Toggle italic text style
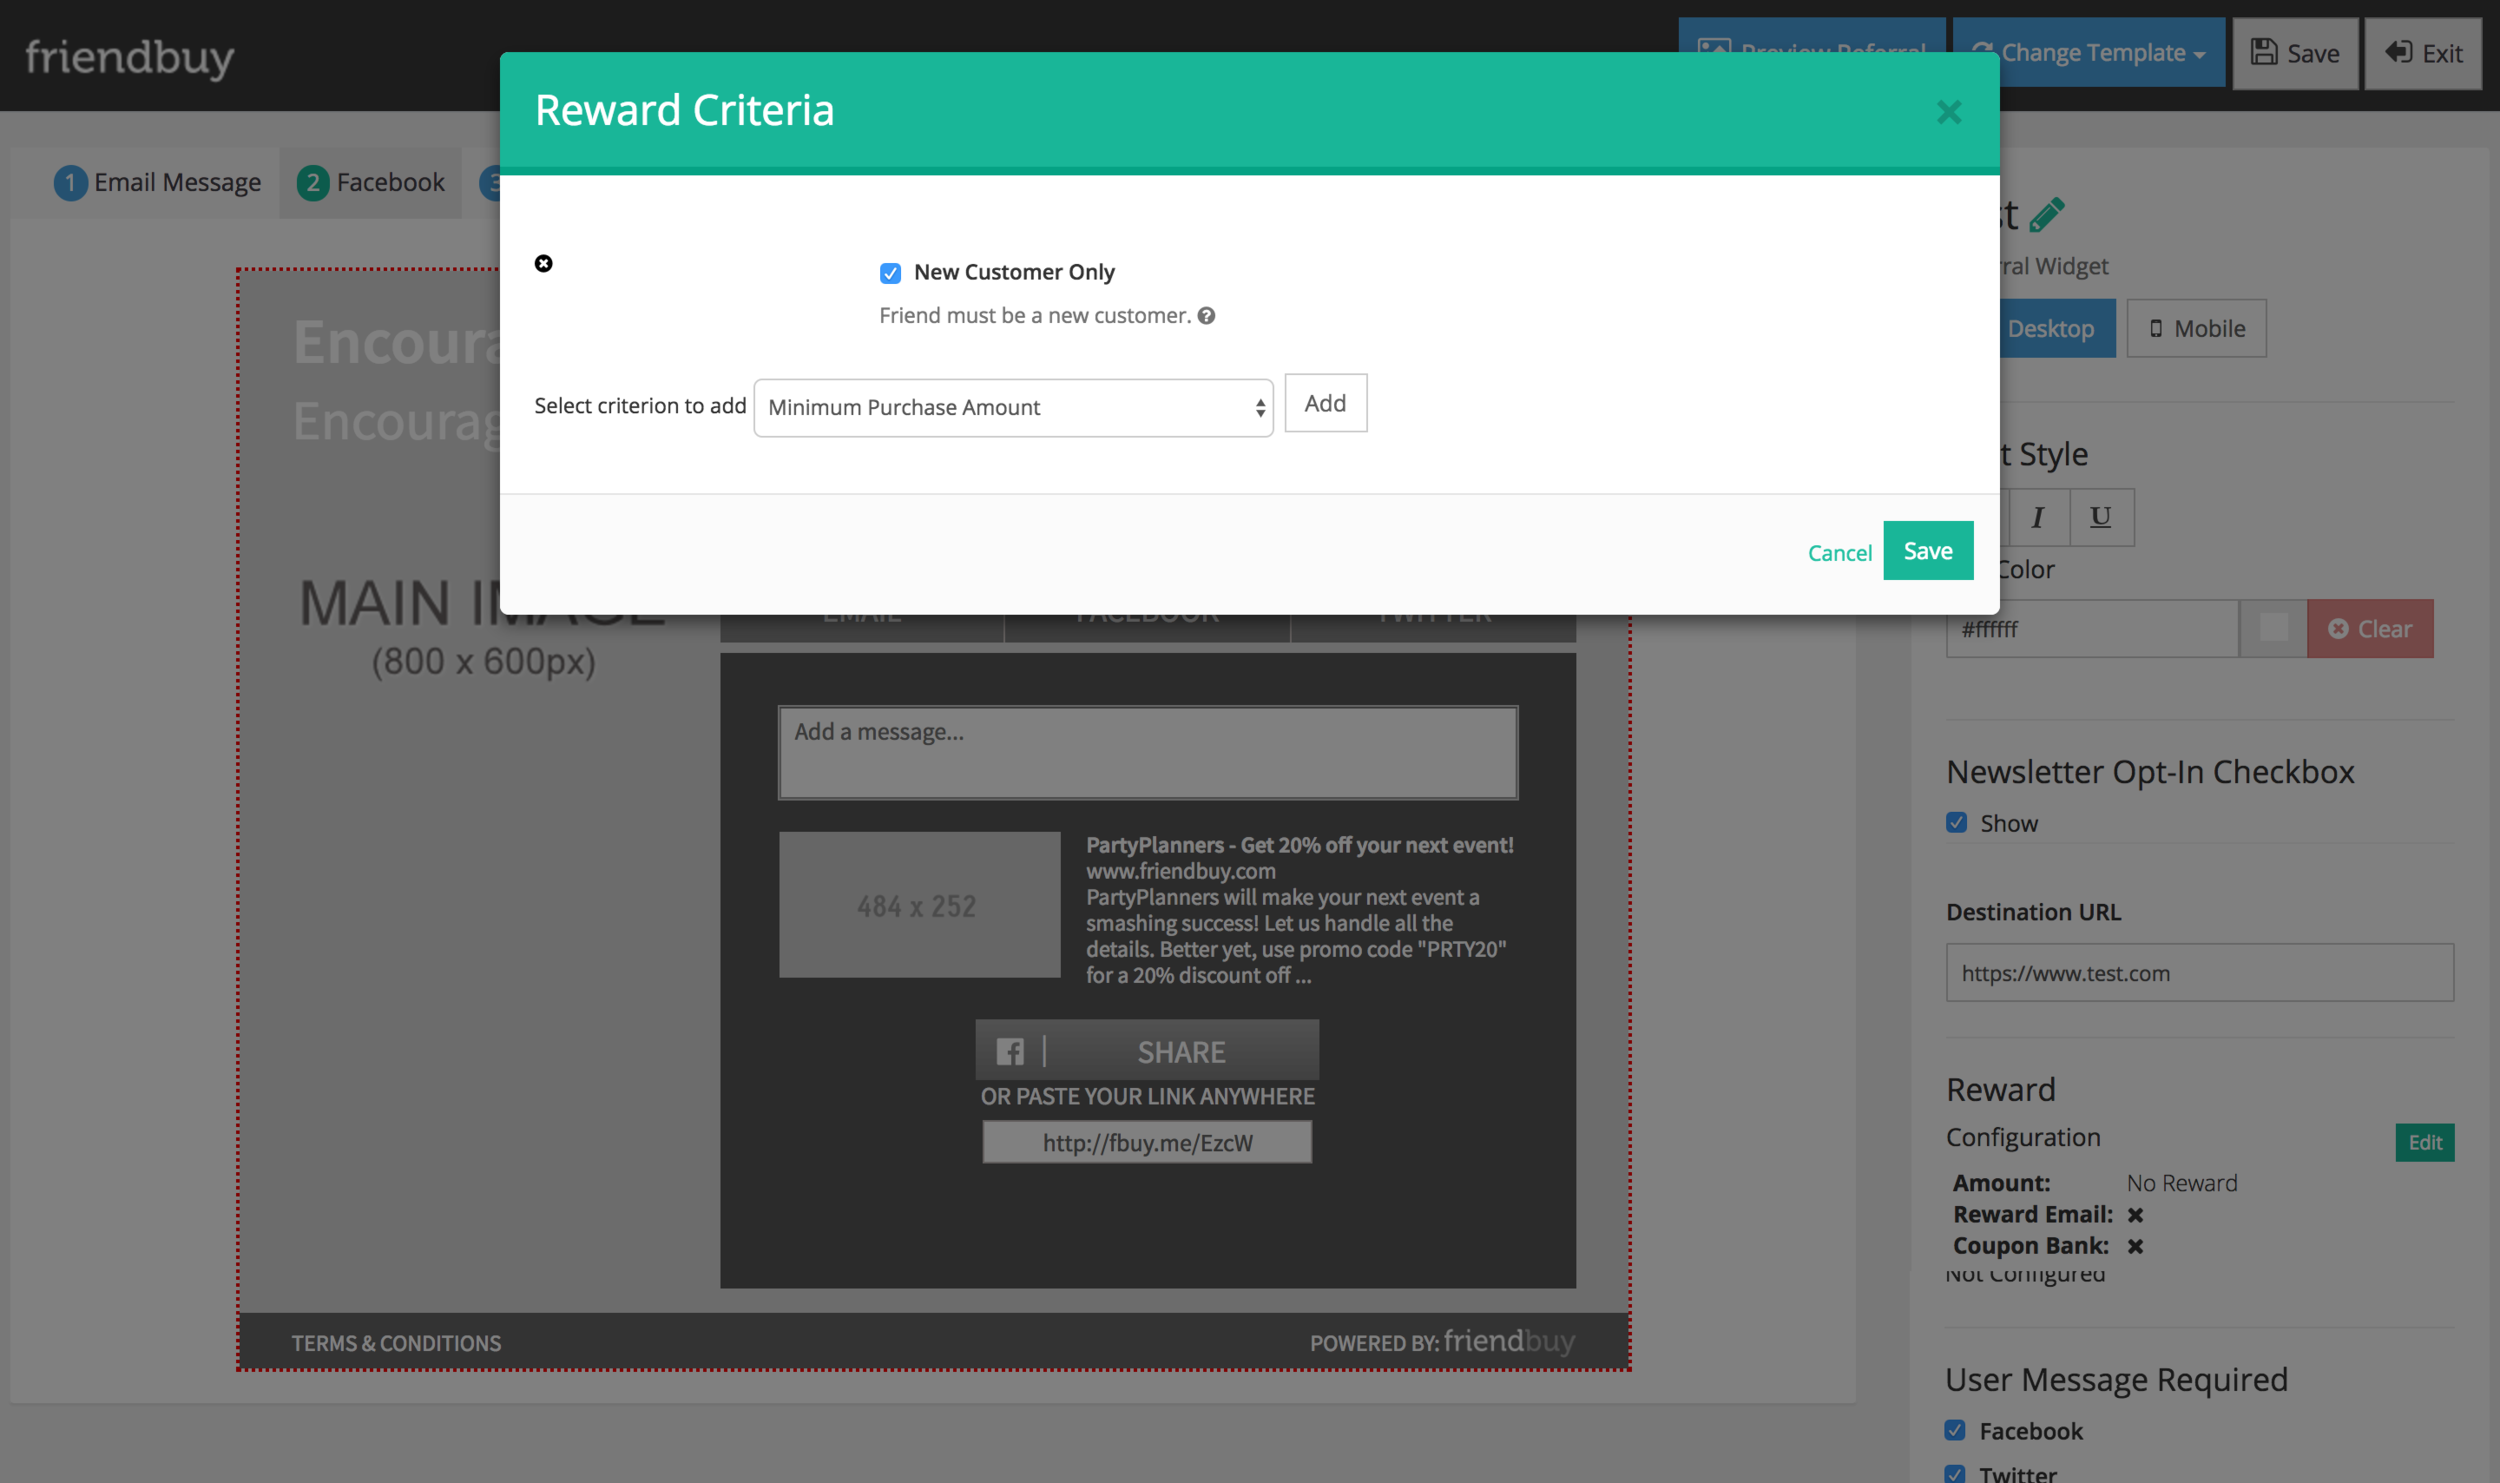 coord(2038,517)
